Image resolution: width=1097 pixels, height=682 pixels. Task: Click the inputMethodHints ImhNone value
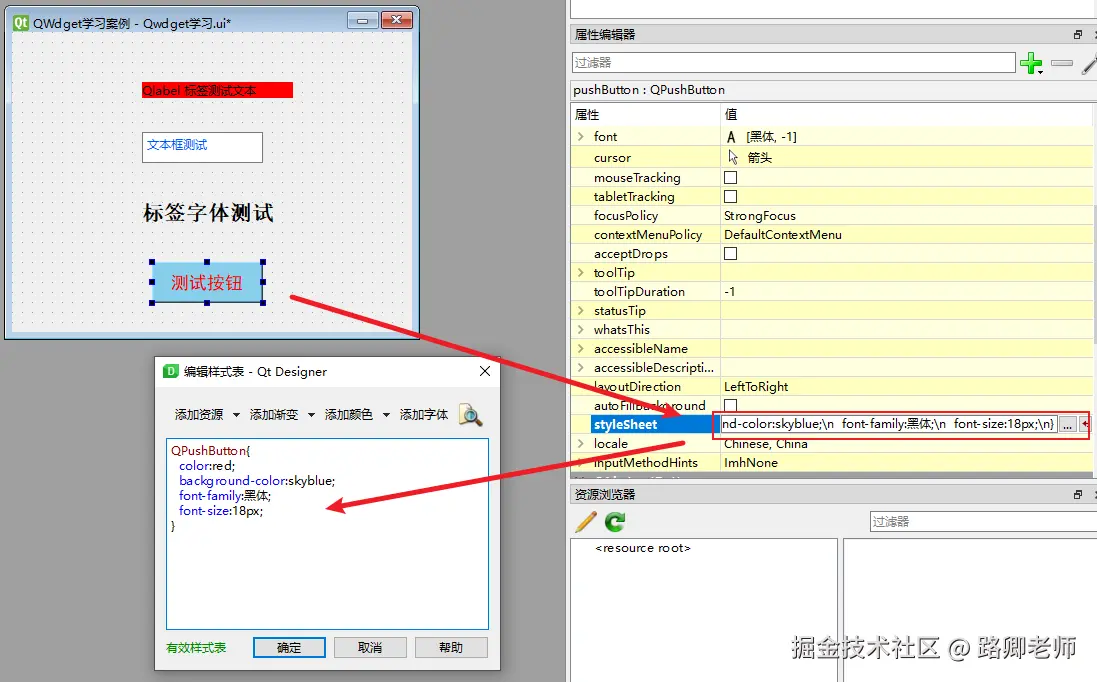pos(751,462)
